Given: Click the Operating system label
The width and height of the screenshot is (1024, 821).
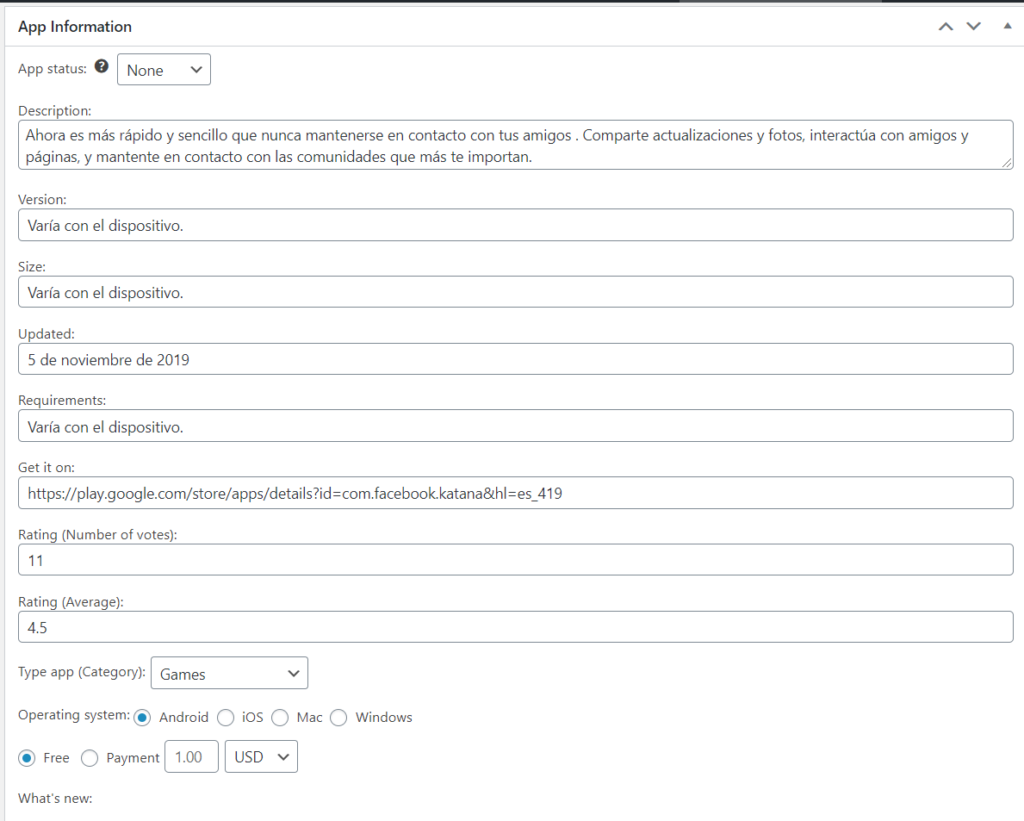Looking at the screenshot, I should [74, 715].
